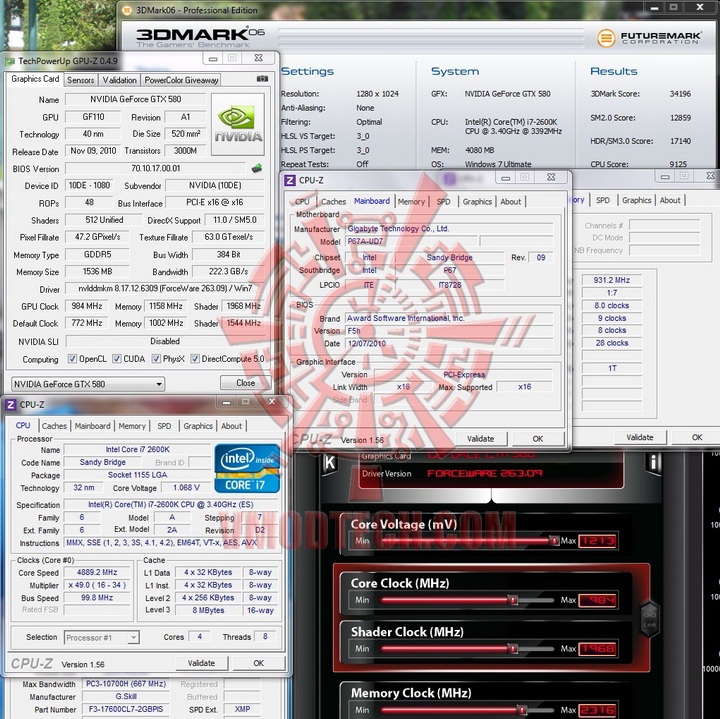Click the GPU-Z title bar app icon
Screen dimensions: 720x719
10,61
